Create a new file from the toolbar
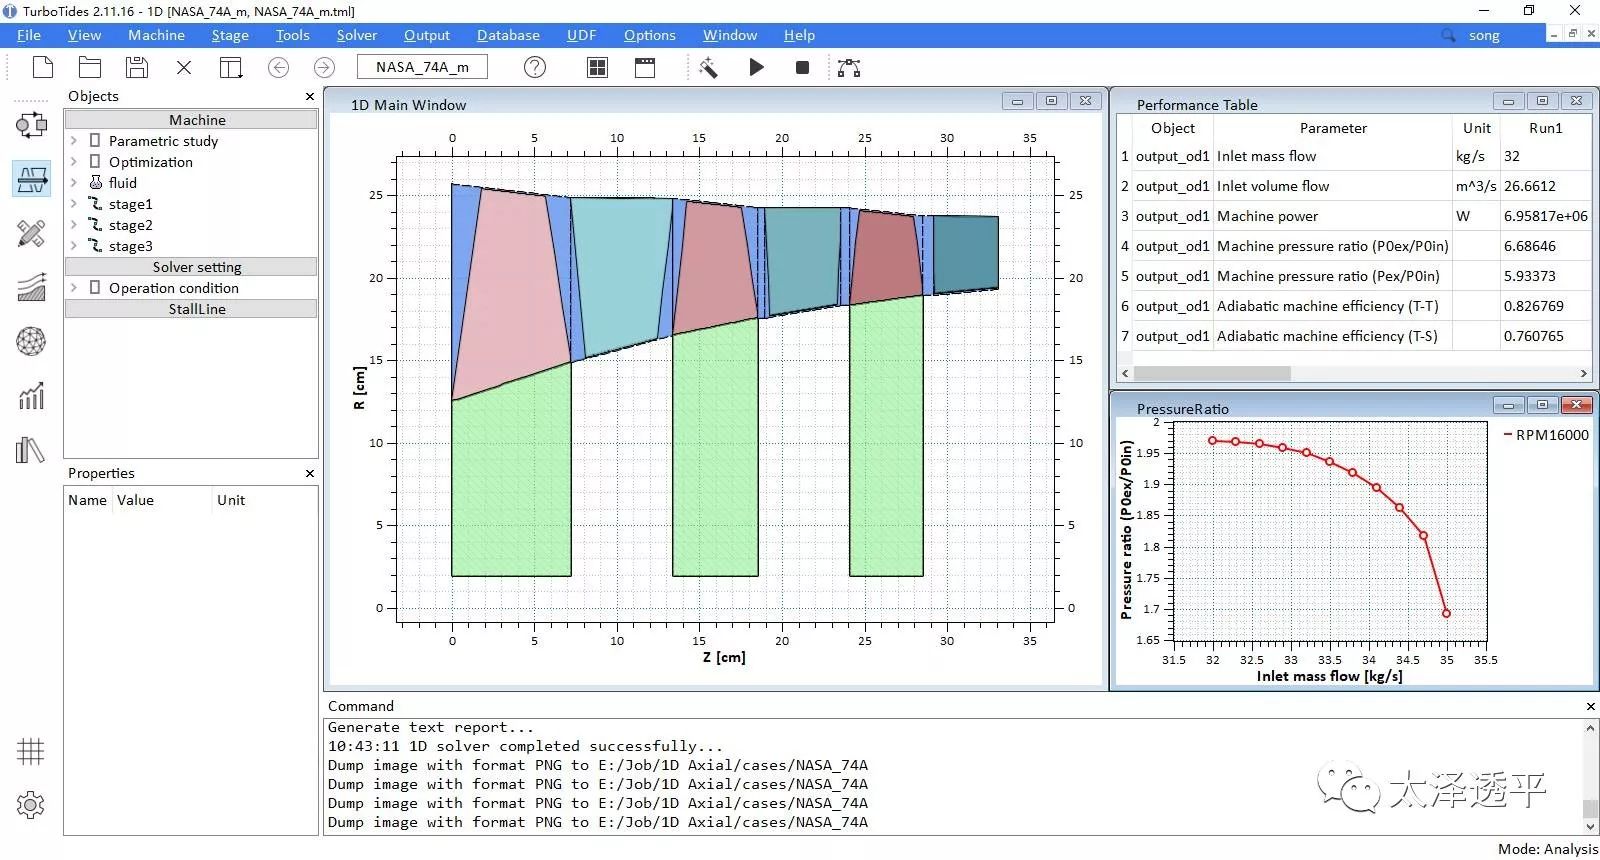1600x860 pixels. (x=43, y=68)
